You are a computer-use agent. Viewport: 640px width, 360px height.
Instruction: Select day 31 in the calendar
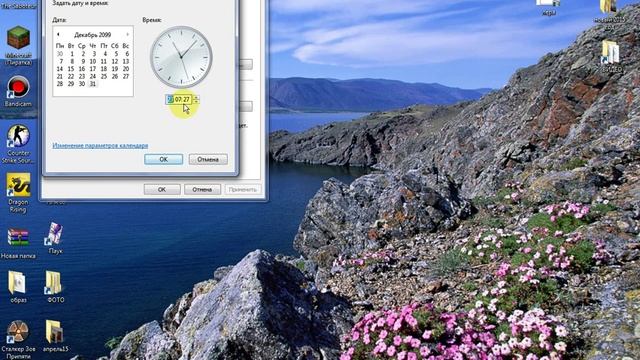coord(93,84)
